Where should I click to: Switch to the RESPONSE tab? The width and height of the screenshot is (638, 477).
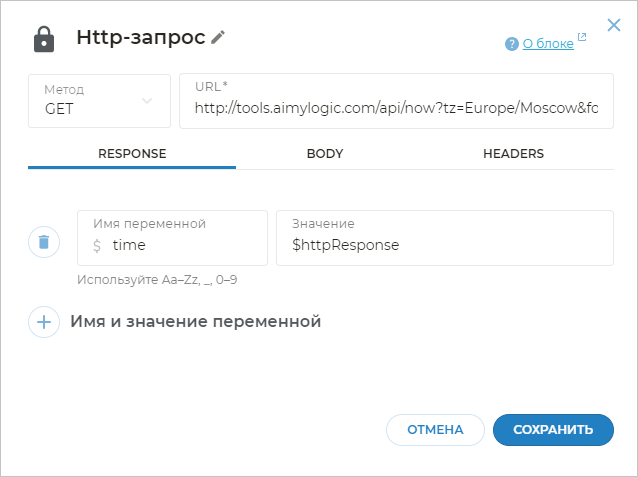(132, 154)
